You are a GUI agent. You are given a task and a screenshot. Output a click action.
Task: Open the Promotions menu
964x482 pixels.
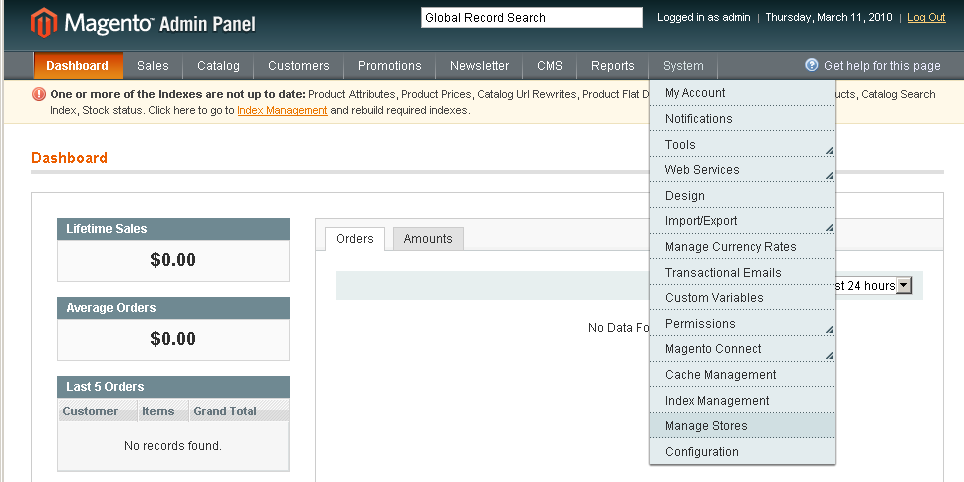tap(390, 66)
